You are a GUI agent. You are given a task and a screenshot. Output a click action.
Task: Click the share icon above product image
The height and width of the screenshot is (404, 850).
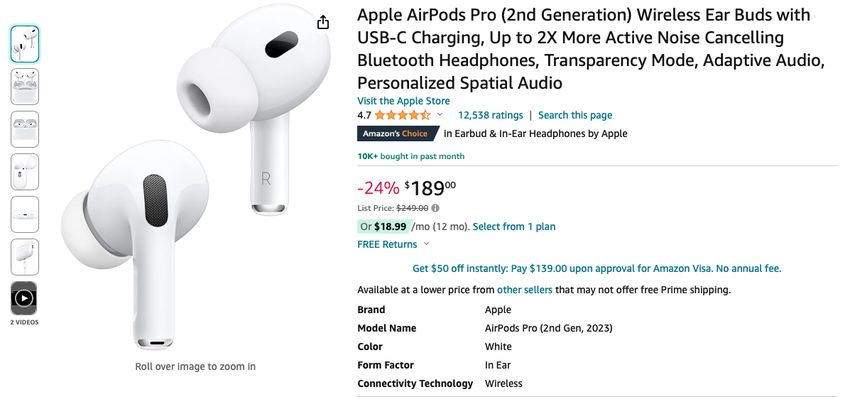pyautogui.click(x=323, y=22)
